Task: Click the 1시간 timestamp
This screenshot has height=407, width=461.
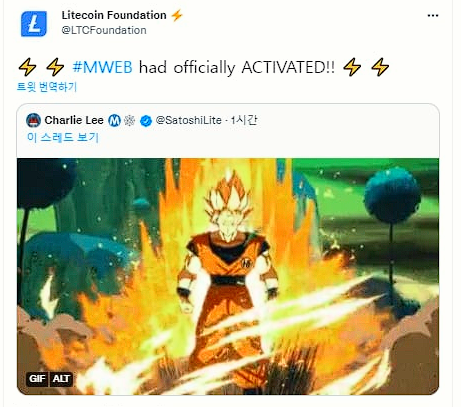Action: coord(244,120)
